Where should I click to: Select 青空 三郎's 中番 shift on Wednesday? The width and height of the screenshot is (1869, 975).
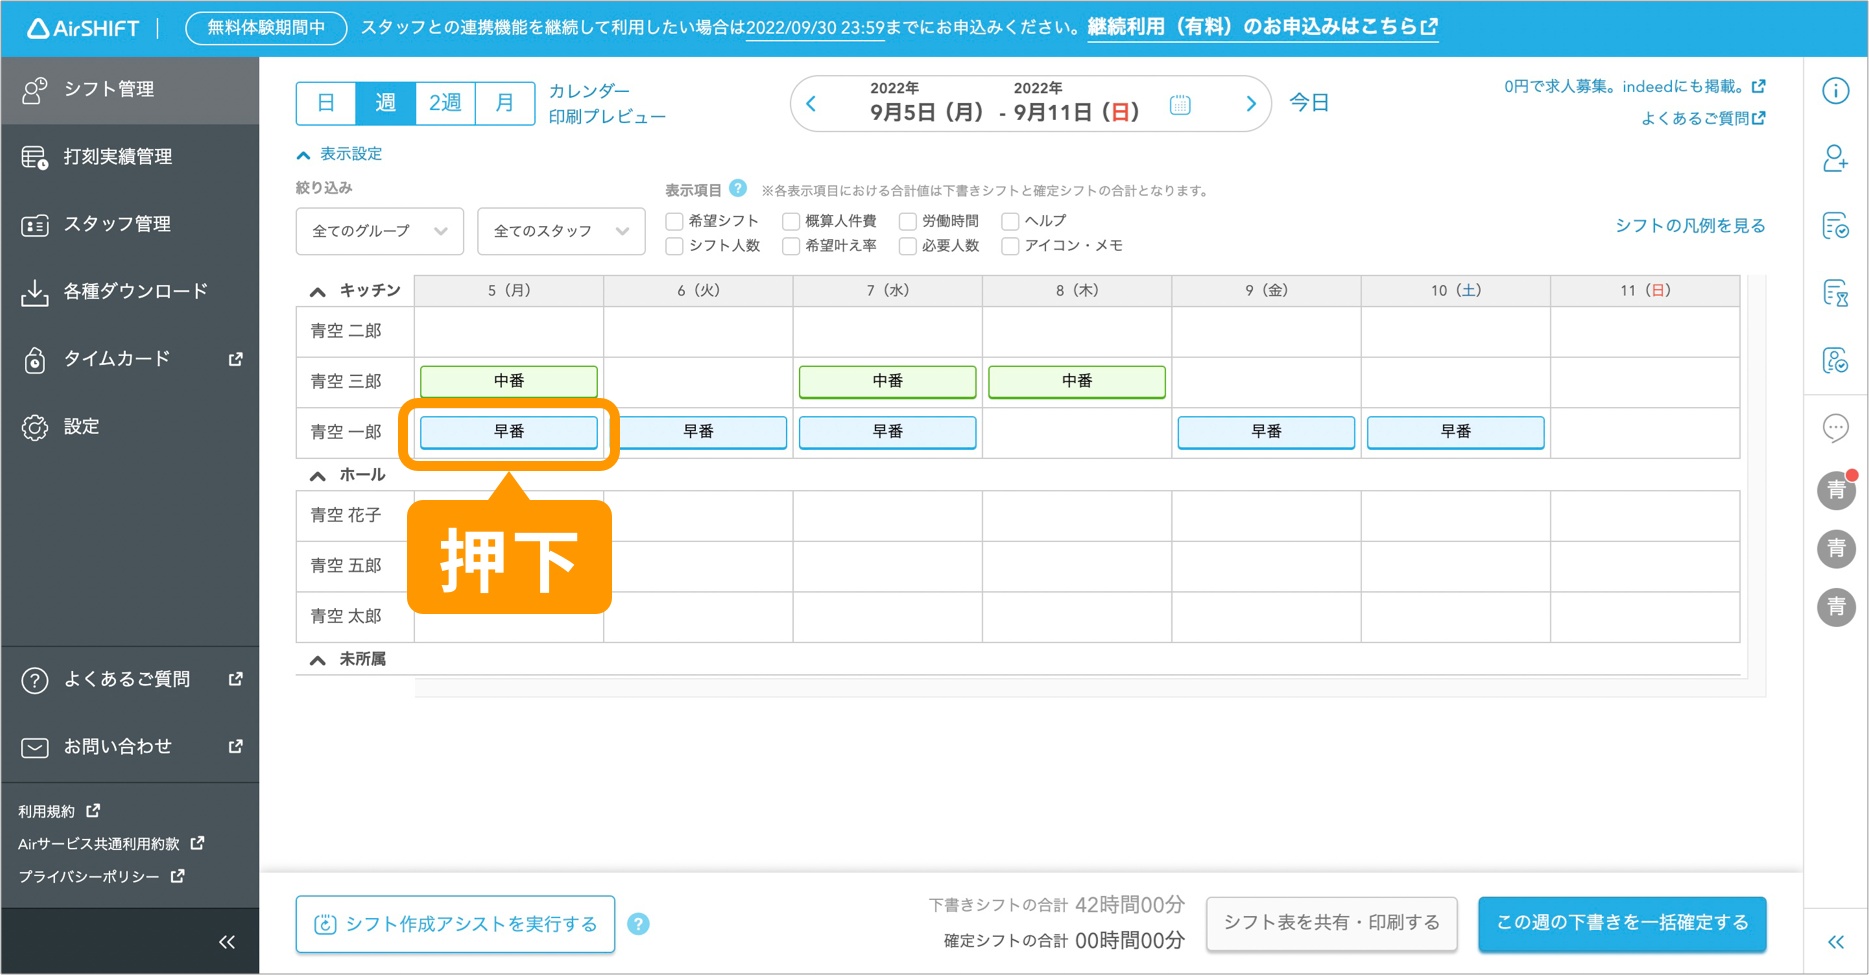click(887, 381)
